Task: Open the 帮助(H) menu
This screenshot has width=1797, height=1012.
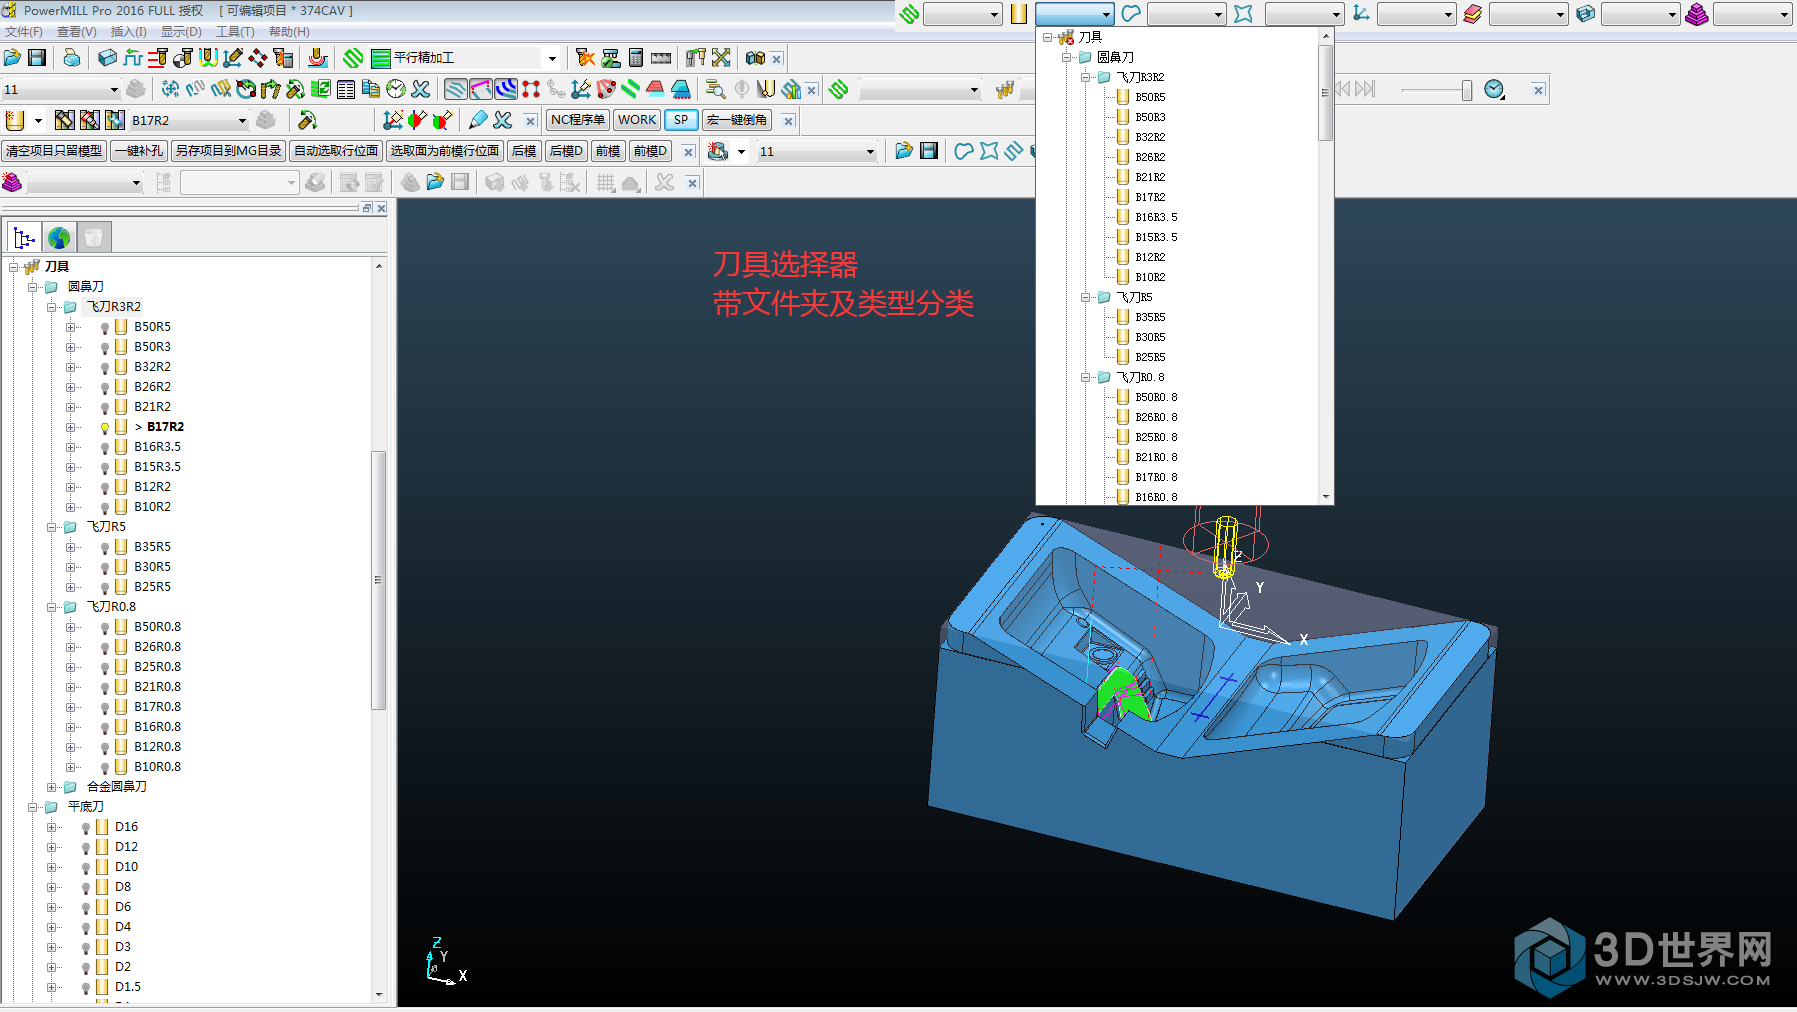Action: pyautogui.click(x=289, y=32)
